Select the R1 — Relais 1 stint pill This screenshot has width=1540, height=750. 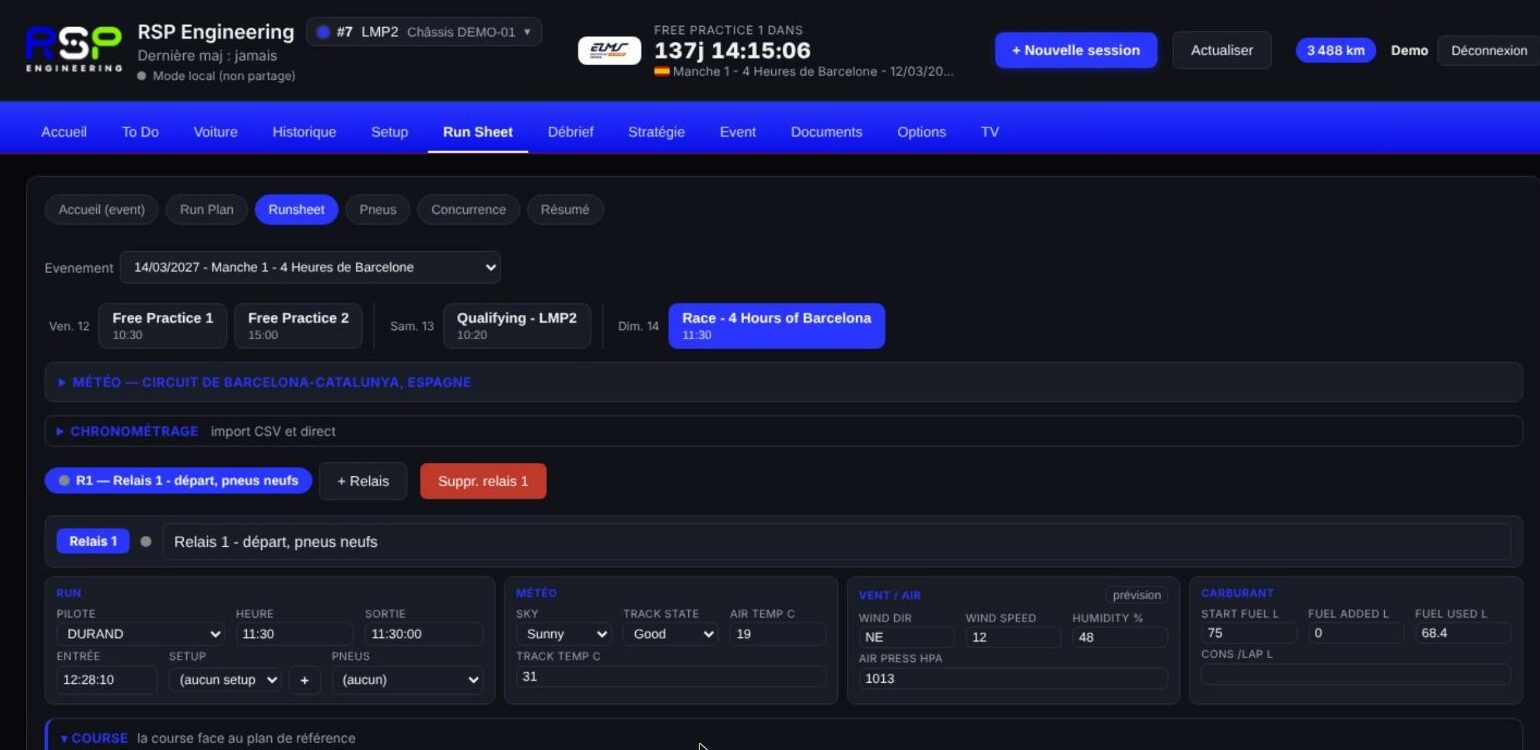[x=179, y=481]
